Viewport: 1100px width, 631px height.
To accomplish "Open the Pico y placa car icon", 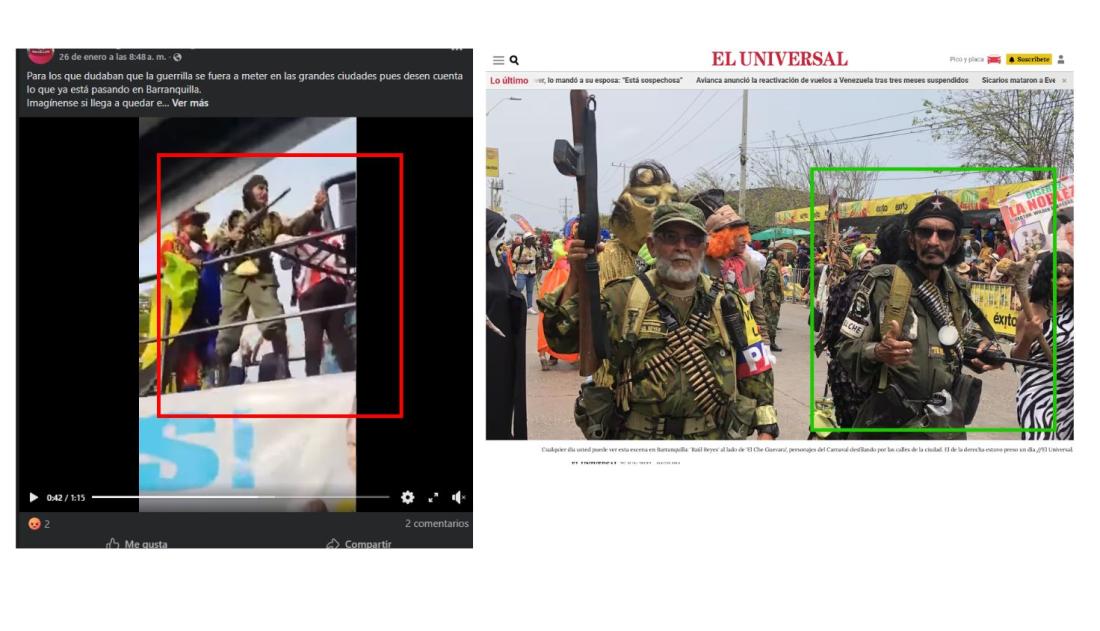I will (993, 59).
